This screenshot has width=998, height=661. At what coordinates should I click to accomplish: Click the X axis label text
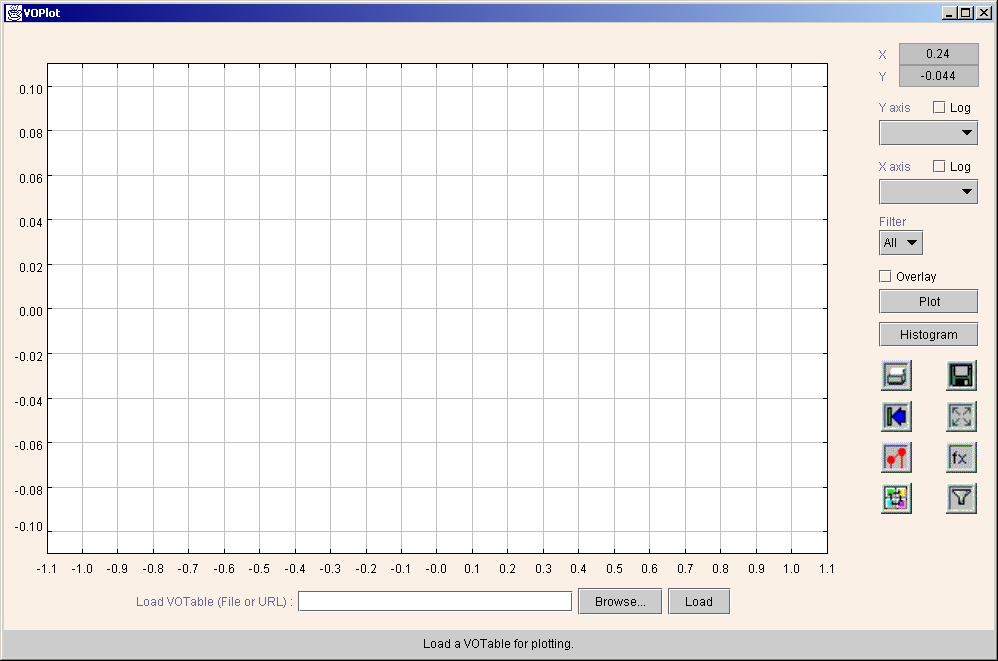(x=894, y=167)
